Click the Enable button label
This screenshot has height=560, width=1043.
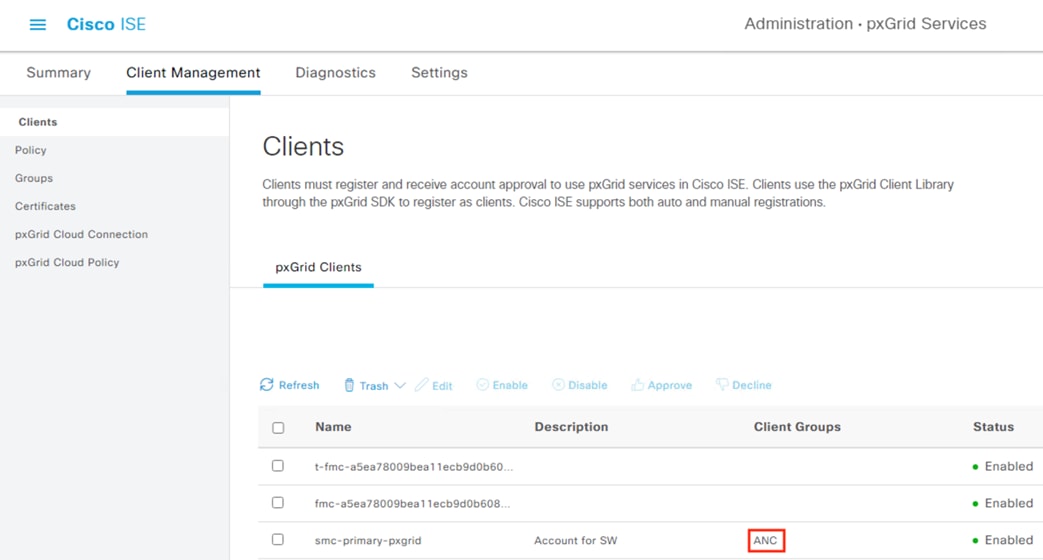tap(510, 385)
